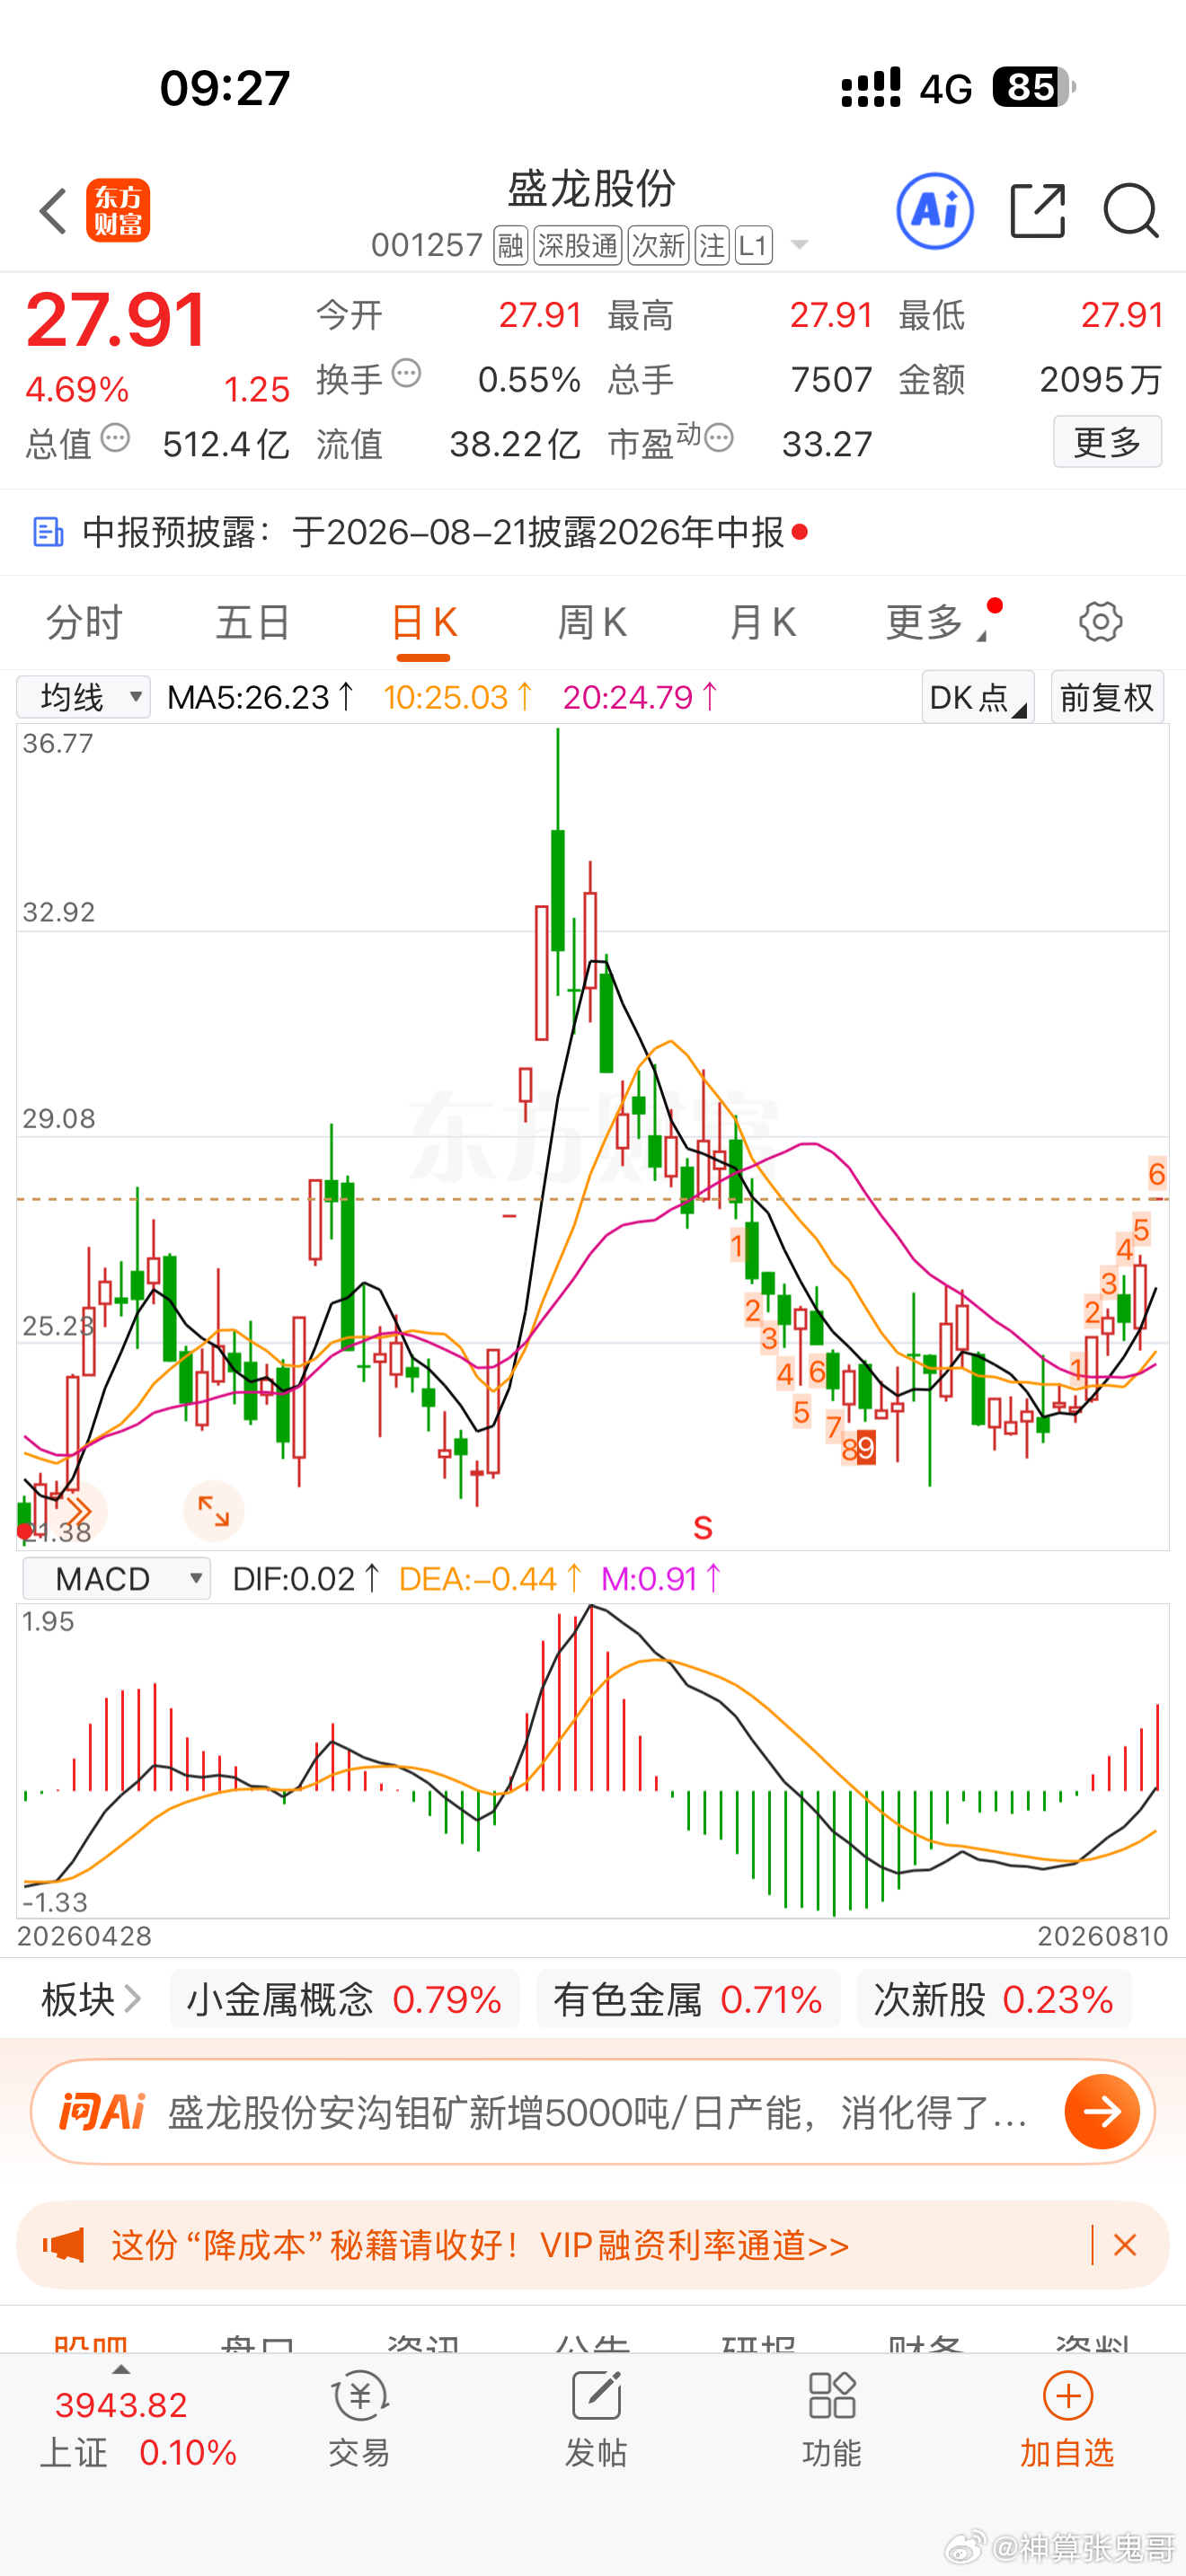The image size is (1186, 2576).
Task: Expand the 板块 section chevron
Action: coord(132,2000)
